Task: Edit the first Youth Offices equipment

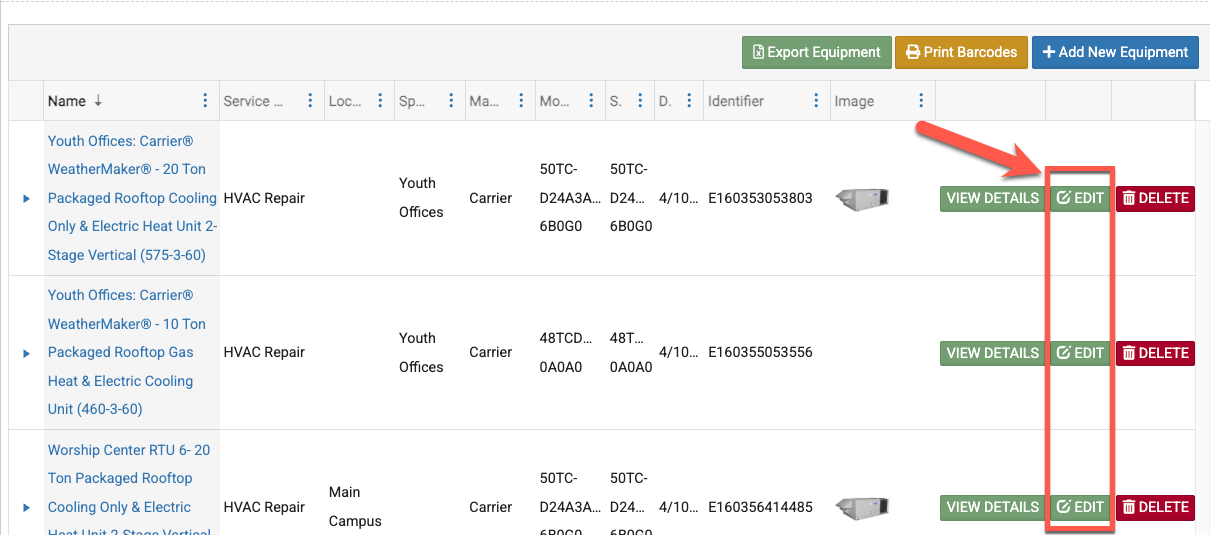Action: coord(1080,198)
